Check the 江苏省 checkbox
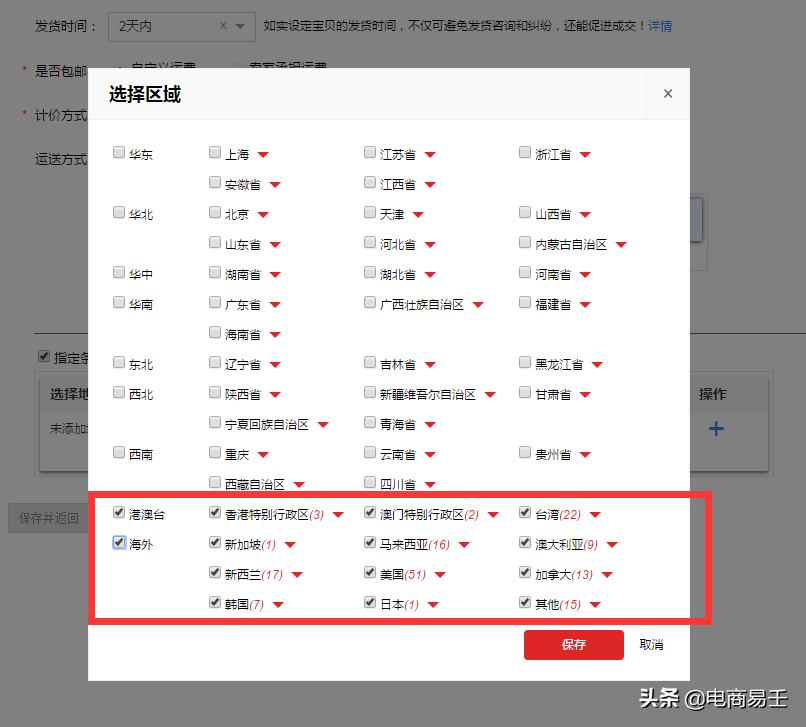The height and width of the screenshot is (727, 806). pyautogui.click(x=370, y=152)
